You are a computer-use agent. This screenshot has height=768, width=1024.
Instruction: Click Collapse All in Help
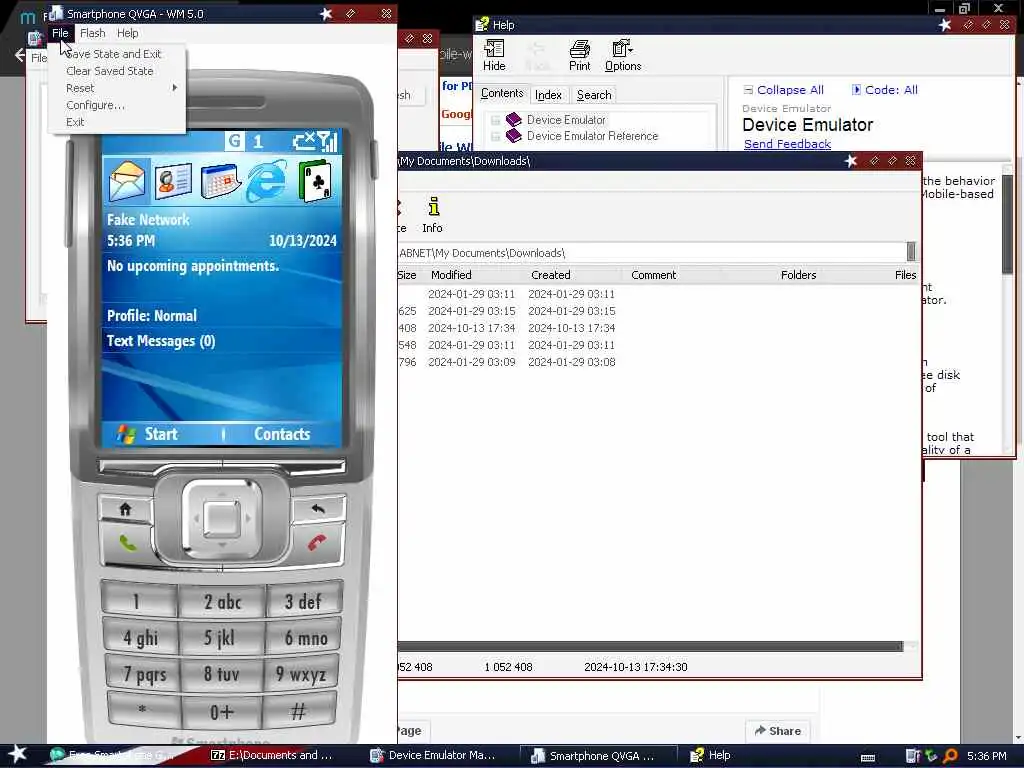coord(783,90)
